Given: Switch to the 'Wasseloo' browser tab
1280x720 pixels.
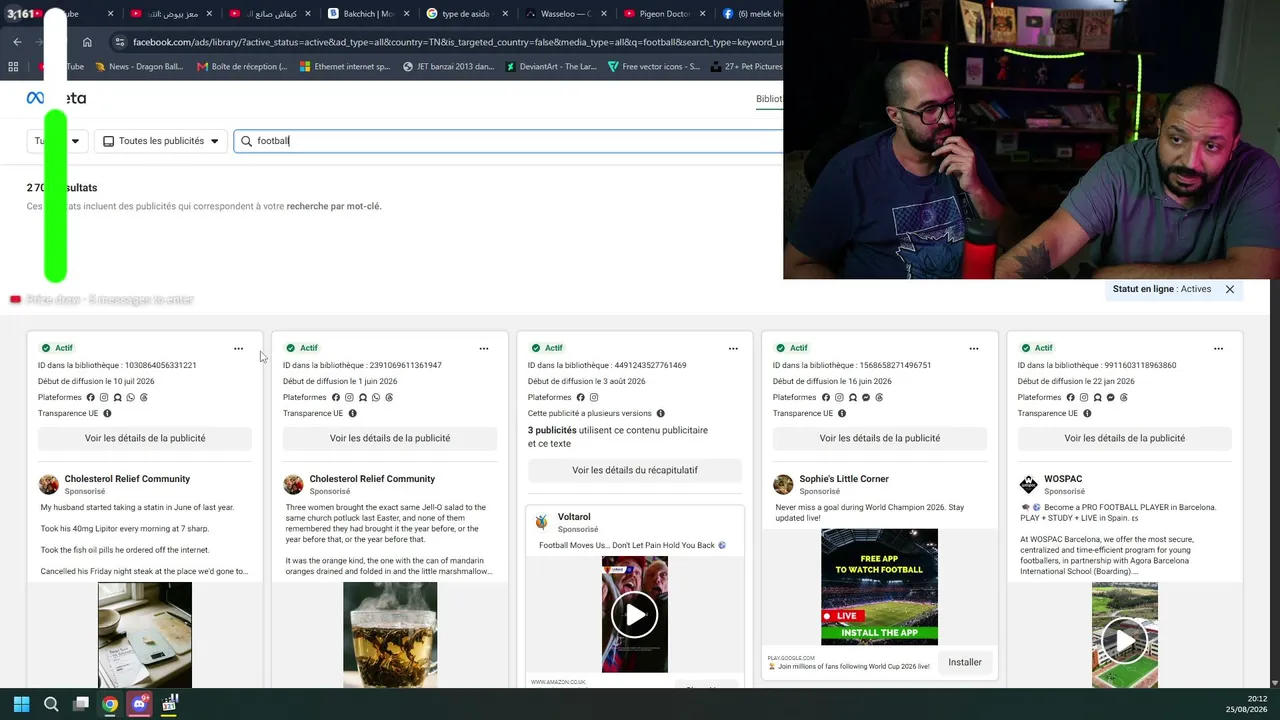Looking at the screenshot, I should point(564,14).
